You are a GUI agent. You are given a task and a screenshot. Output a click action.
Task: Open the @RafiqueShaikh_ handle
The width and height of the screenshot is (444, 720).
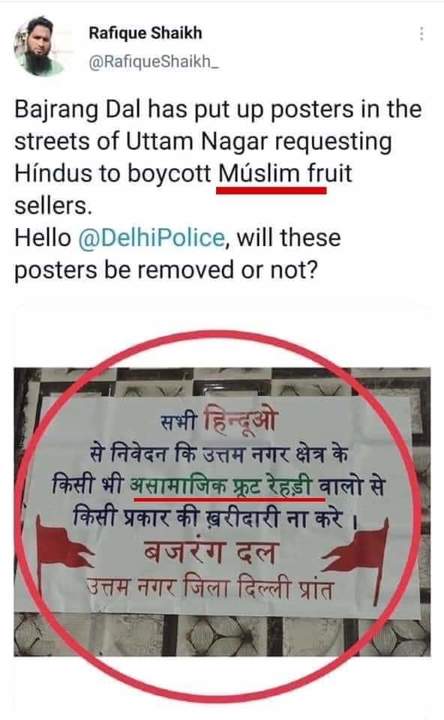[x=153, y=62]
